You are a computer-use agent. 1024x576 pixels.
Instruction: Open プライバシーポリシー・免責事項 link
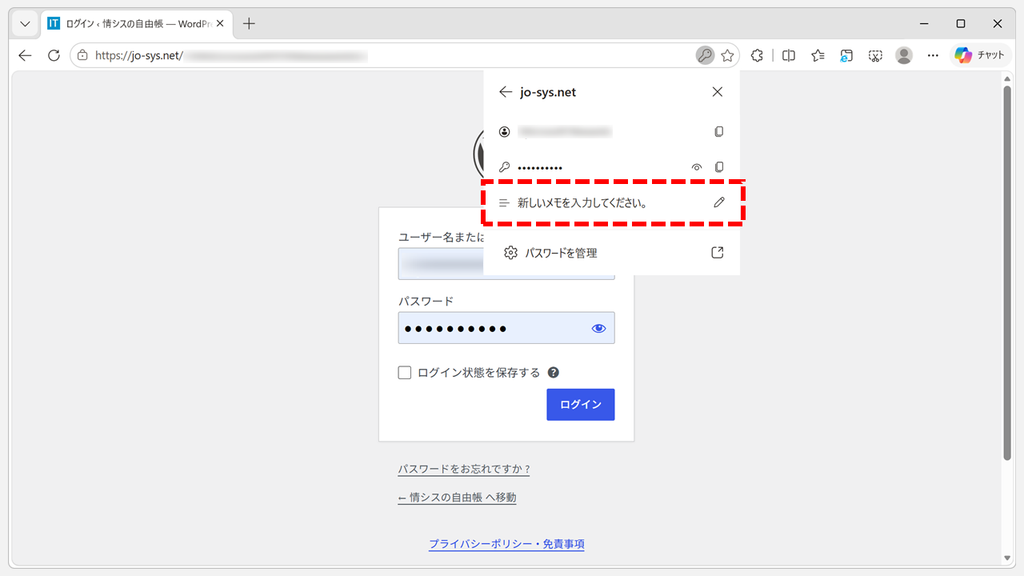(x=506, y=544)
